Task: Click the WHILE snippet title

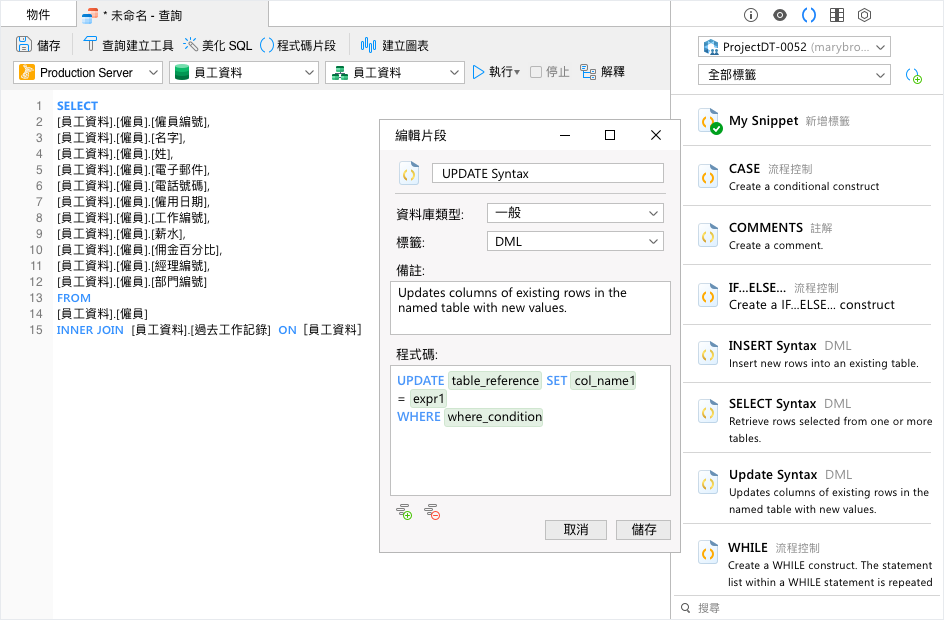Action: pos(748,547)
